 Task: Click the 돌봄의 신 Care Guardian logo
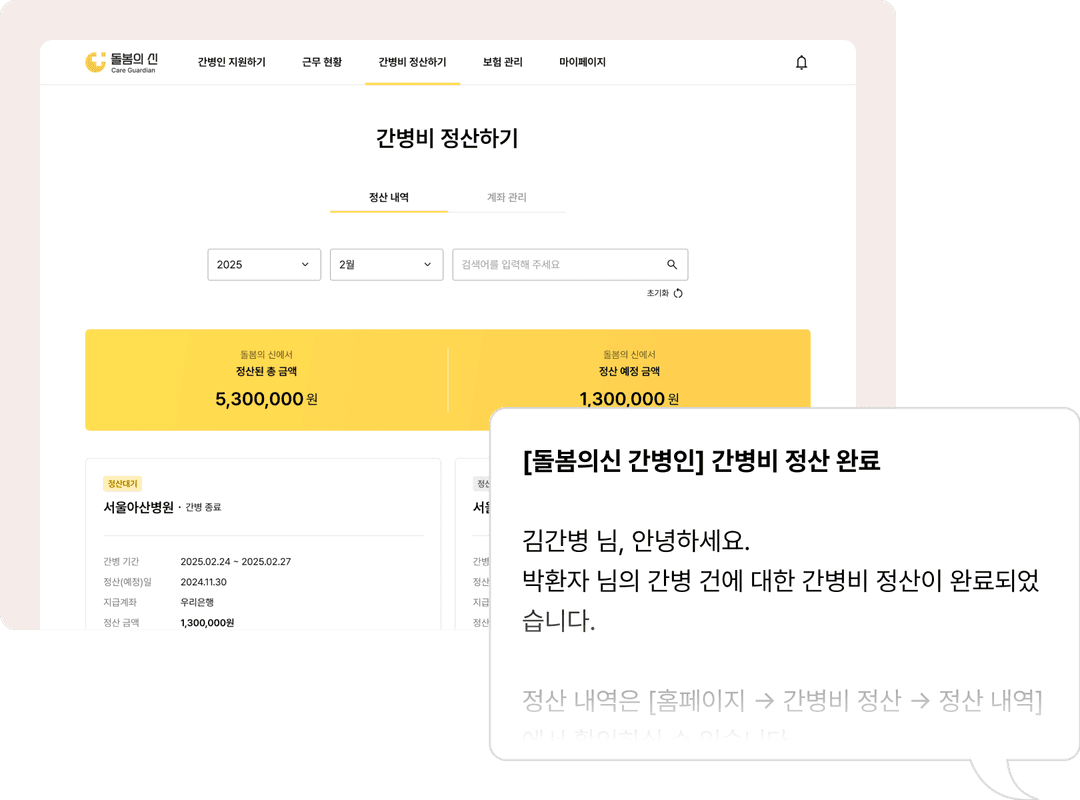tap(121, 62)
